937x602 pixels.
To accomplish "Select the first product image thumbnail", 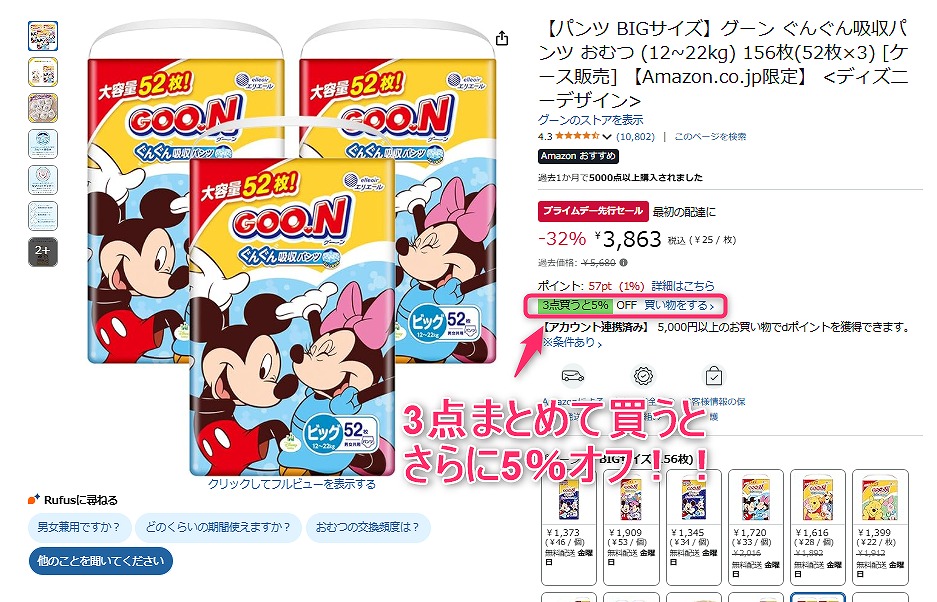I will click(43, 36).
